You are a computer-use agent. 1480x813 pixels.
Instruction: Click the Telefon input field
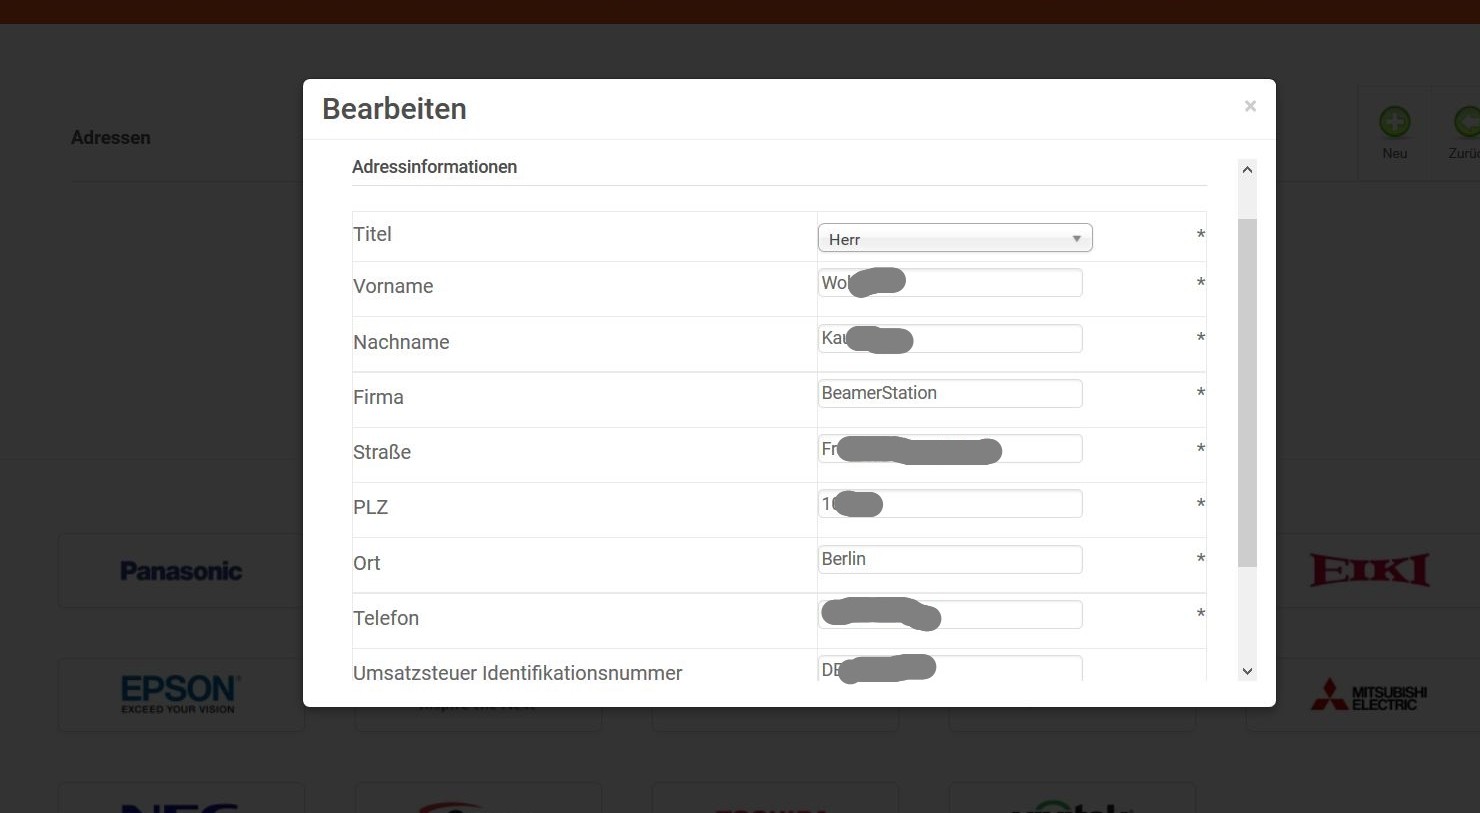(x=1010, y=614)
